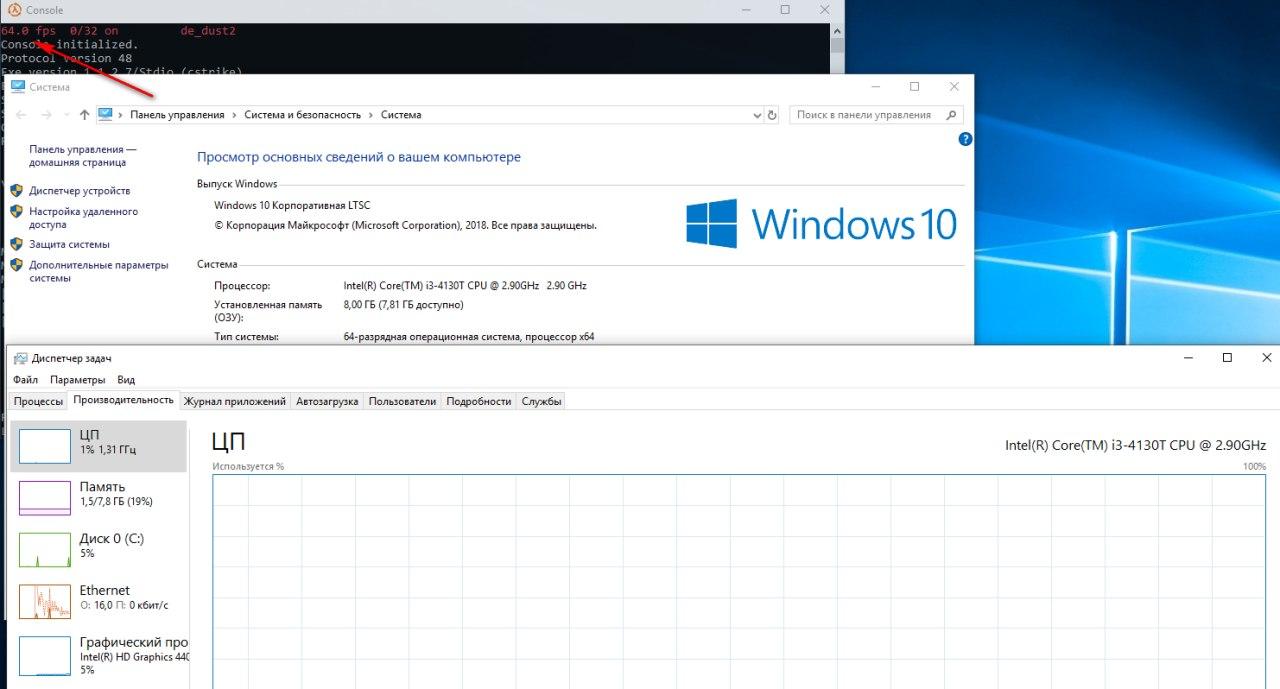The image size is (1280, 689).
Task: Expand the address bar history dropdown
Action: 757,115
